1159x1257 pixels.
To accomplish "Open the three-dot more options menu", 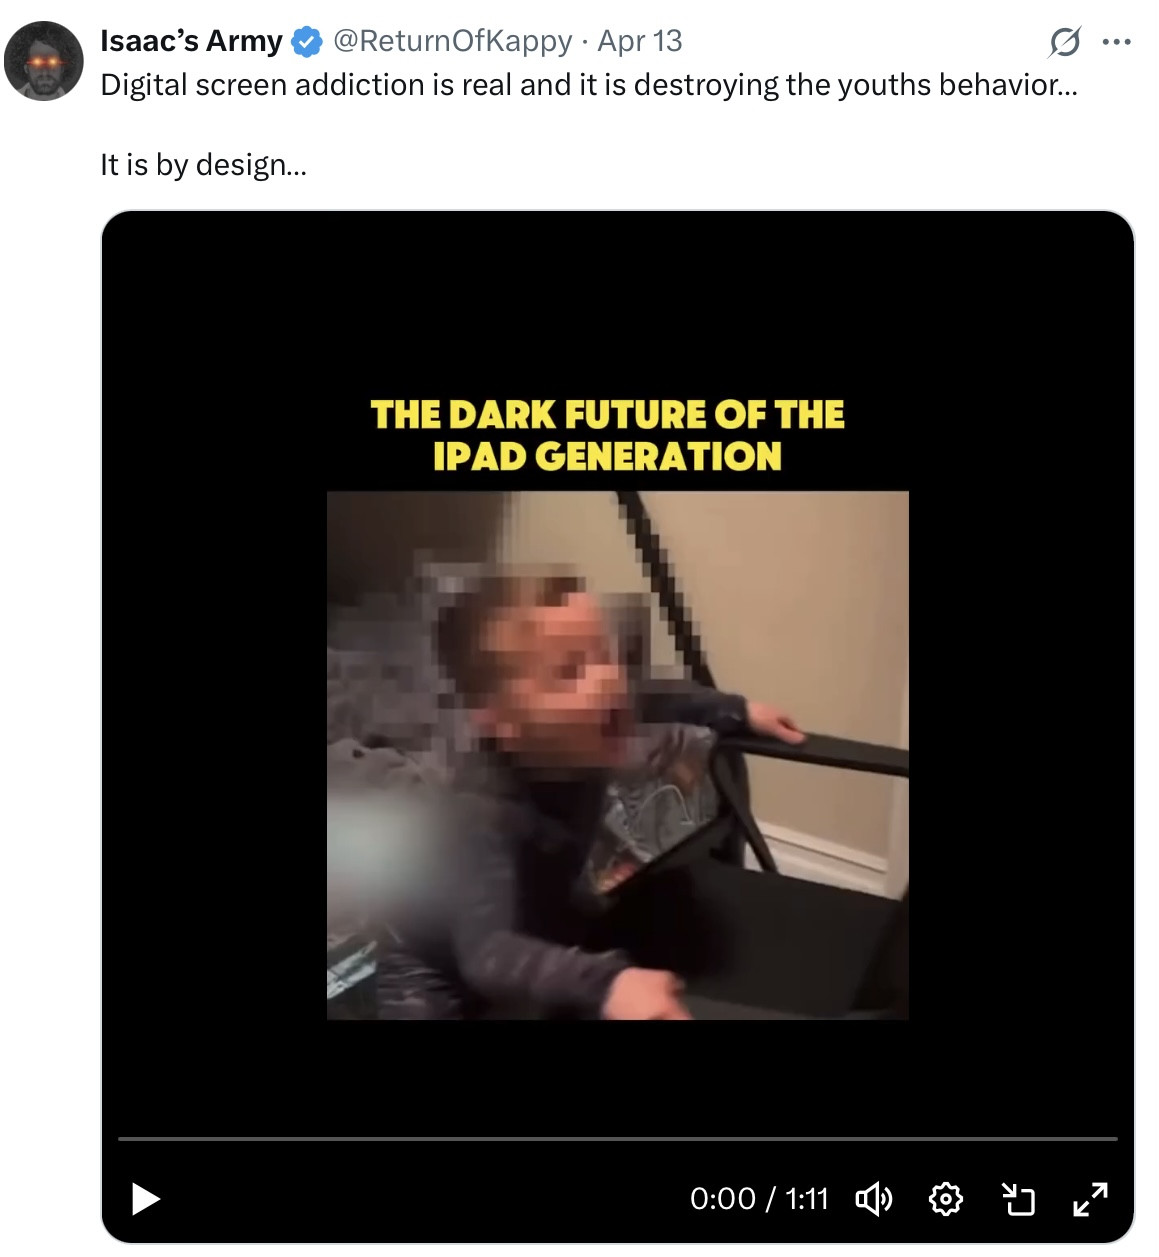I will click(1116, 42).
